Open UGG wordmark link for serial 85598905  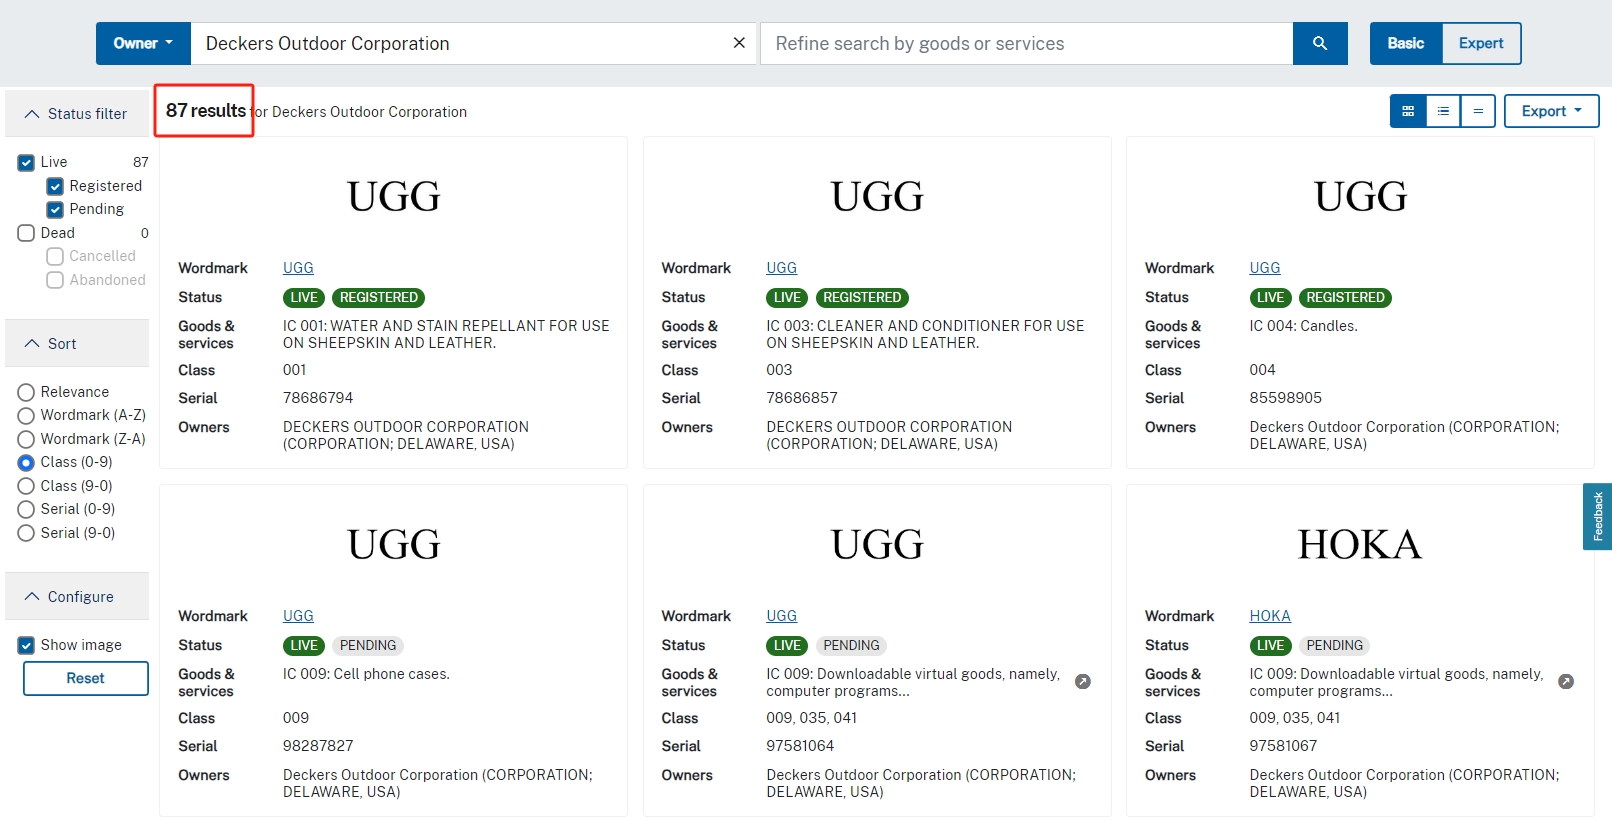tap(1265, 268)
